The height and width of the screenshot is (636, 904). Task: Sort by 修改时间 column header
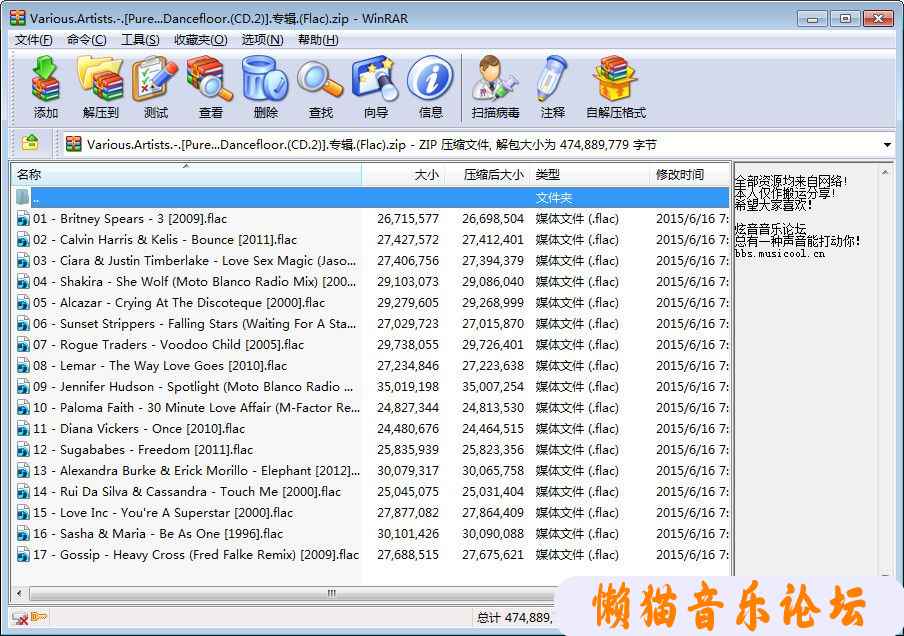(690, 174)
